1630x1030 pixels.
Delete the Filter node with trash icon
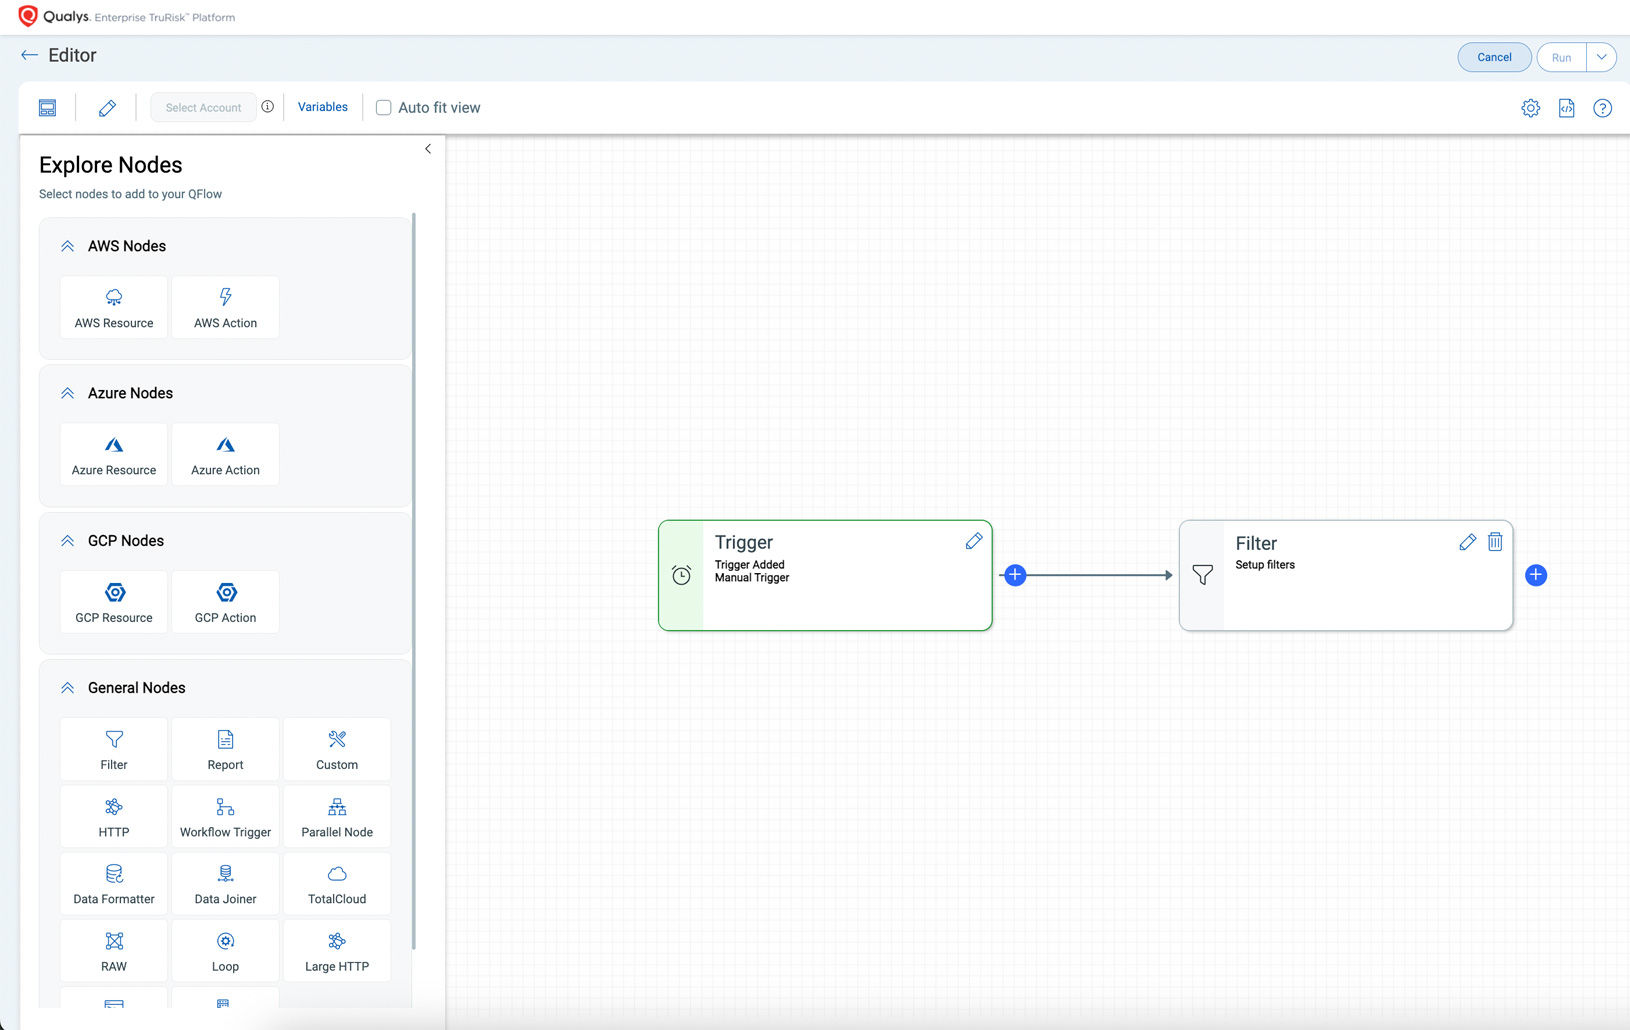(1495, 542)
